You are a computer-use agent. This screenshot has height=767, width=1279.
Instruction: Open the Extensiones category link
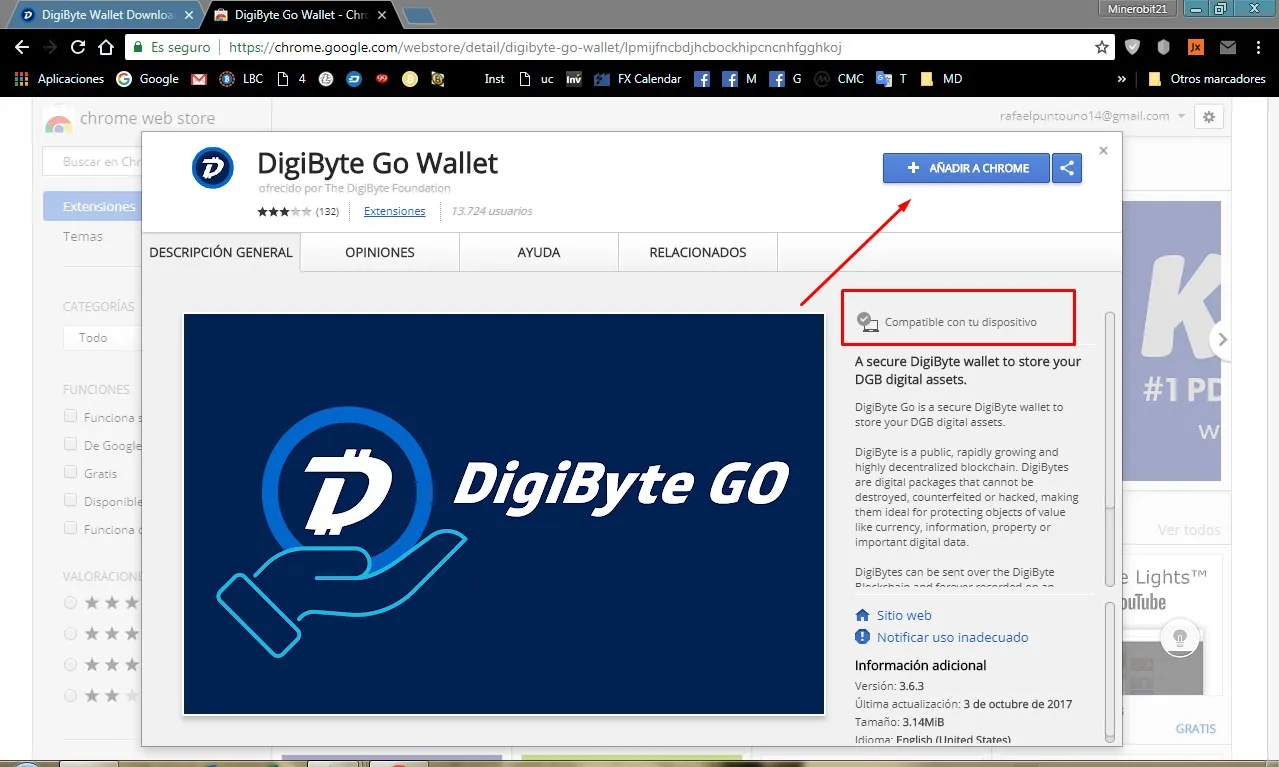(x=394, y=211)
